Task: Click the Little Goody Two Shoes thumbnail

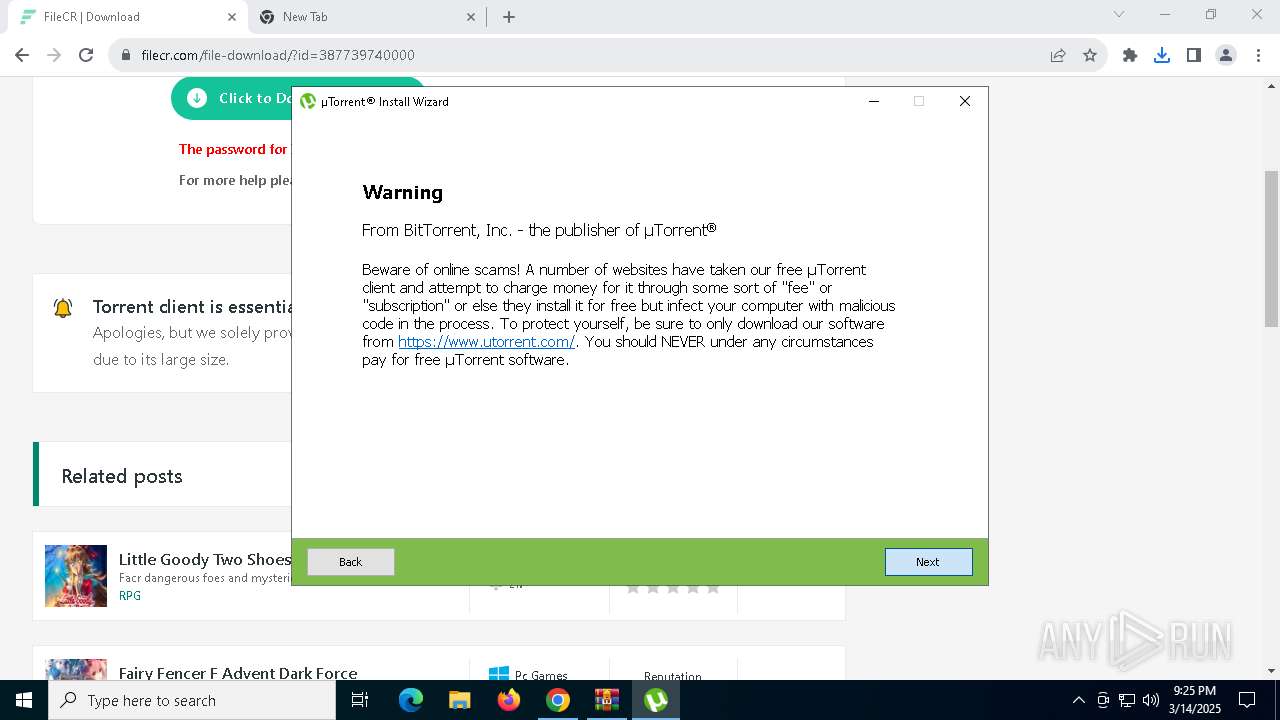Action: (76, 576)
